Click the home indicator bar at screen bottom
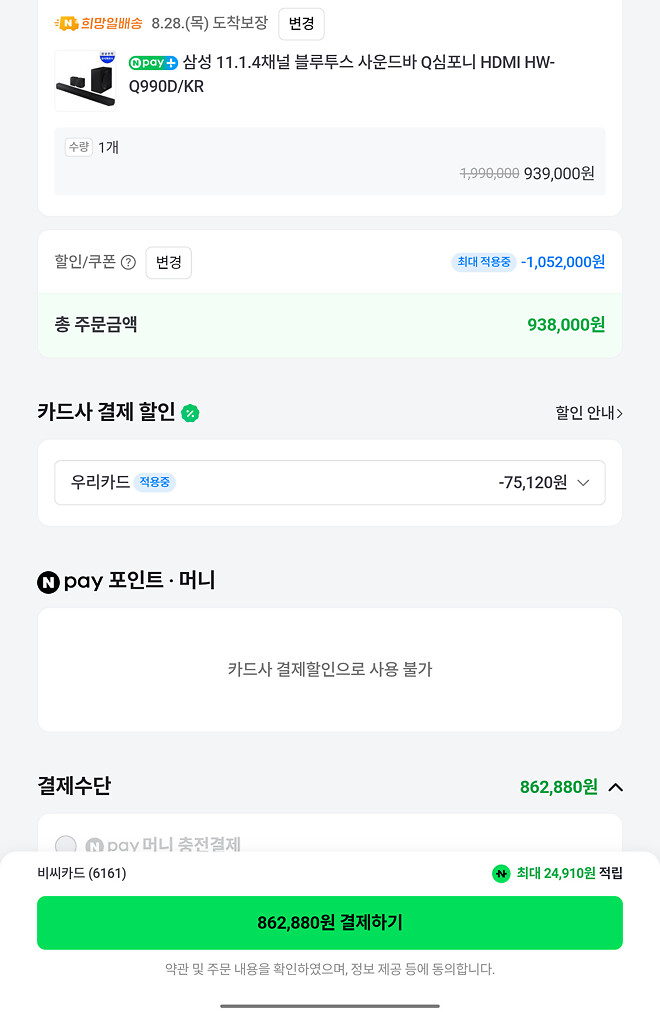The width and height of the screenshot is (660, 1012). point(330,1004)
